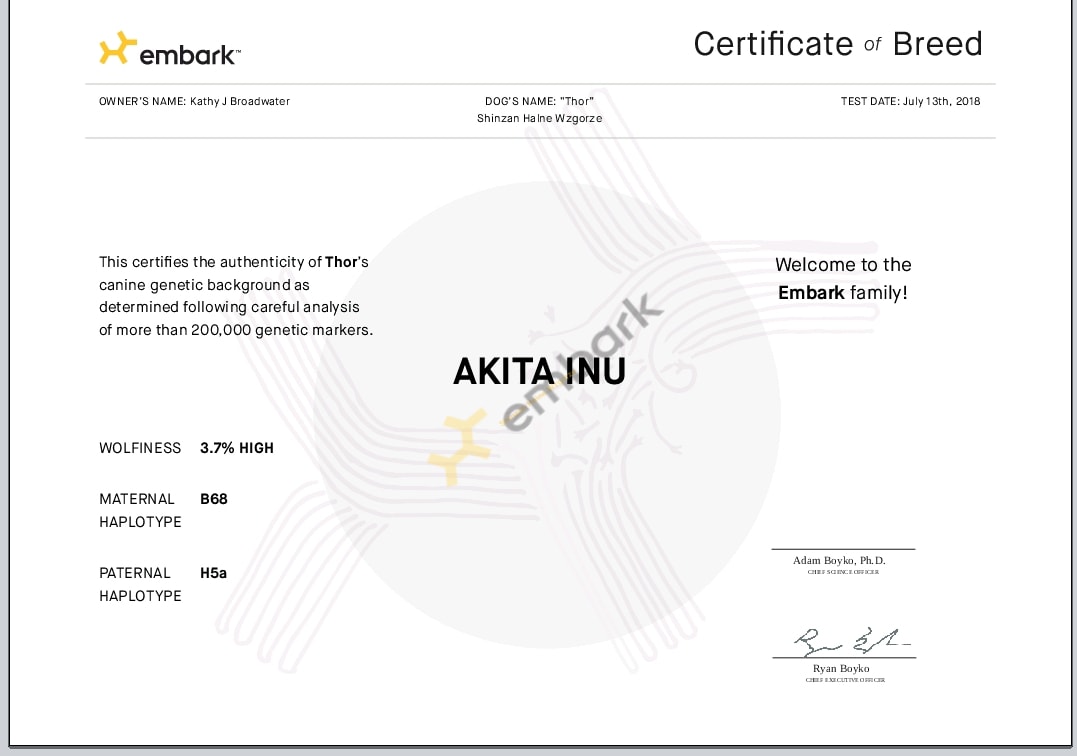Click the "Welcome to the" line
Viewport: 1077px width, 756px height.
click(x=843, y=264)
